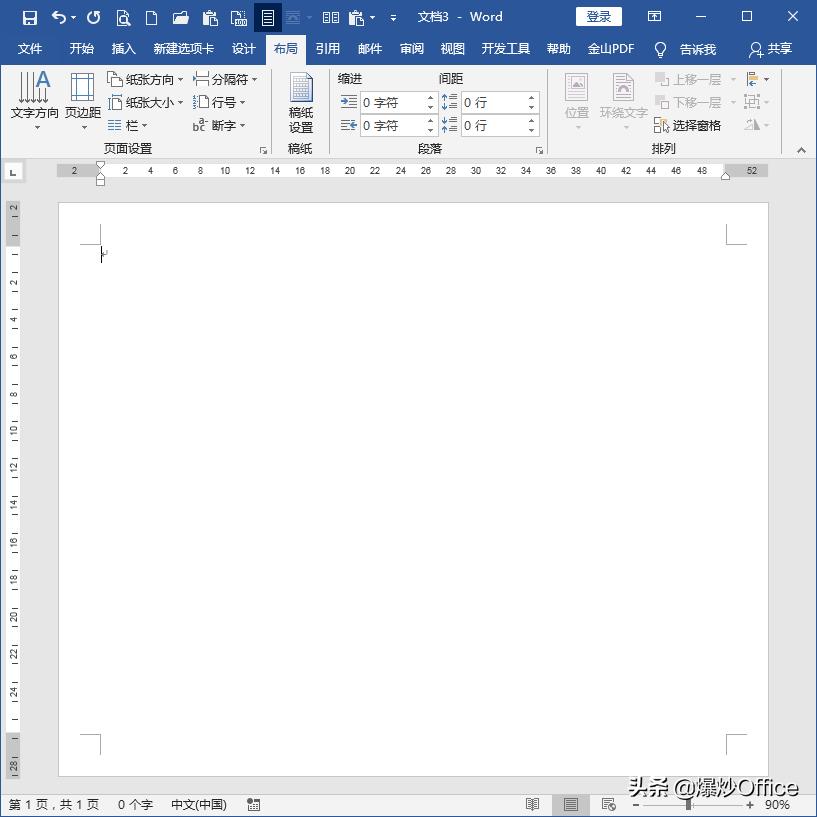Viewport: 817px width, 817px height.
Task: Increase spacing after with up arrow
Action: click(x=531, y=120)
